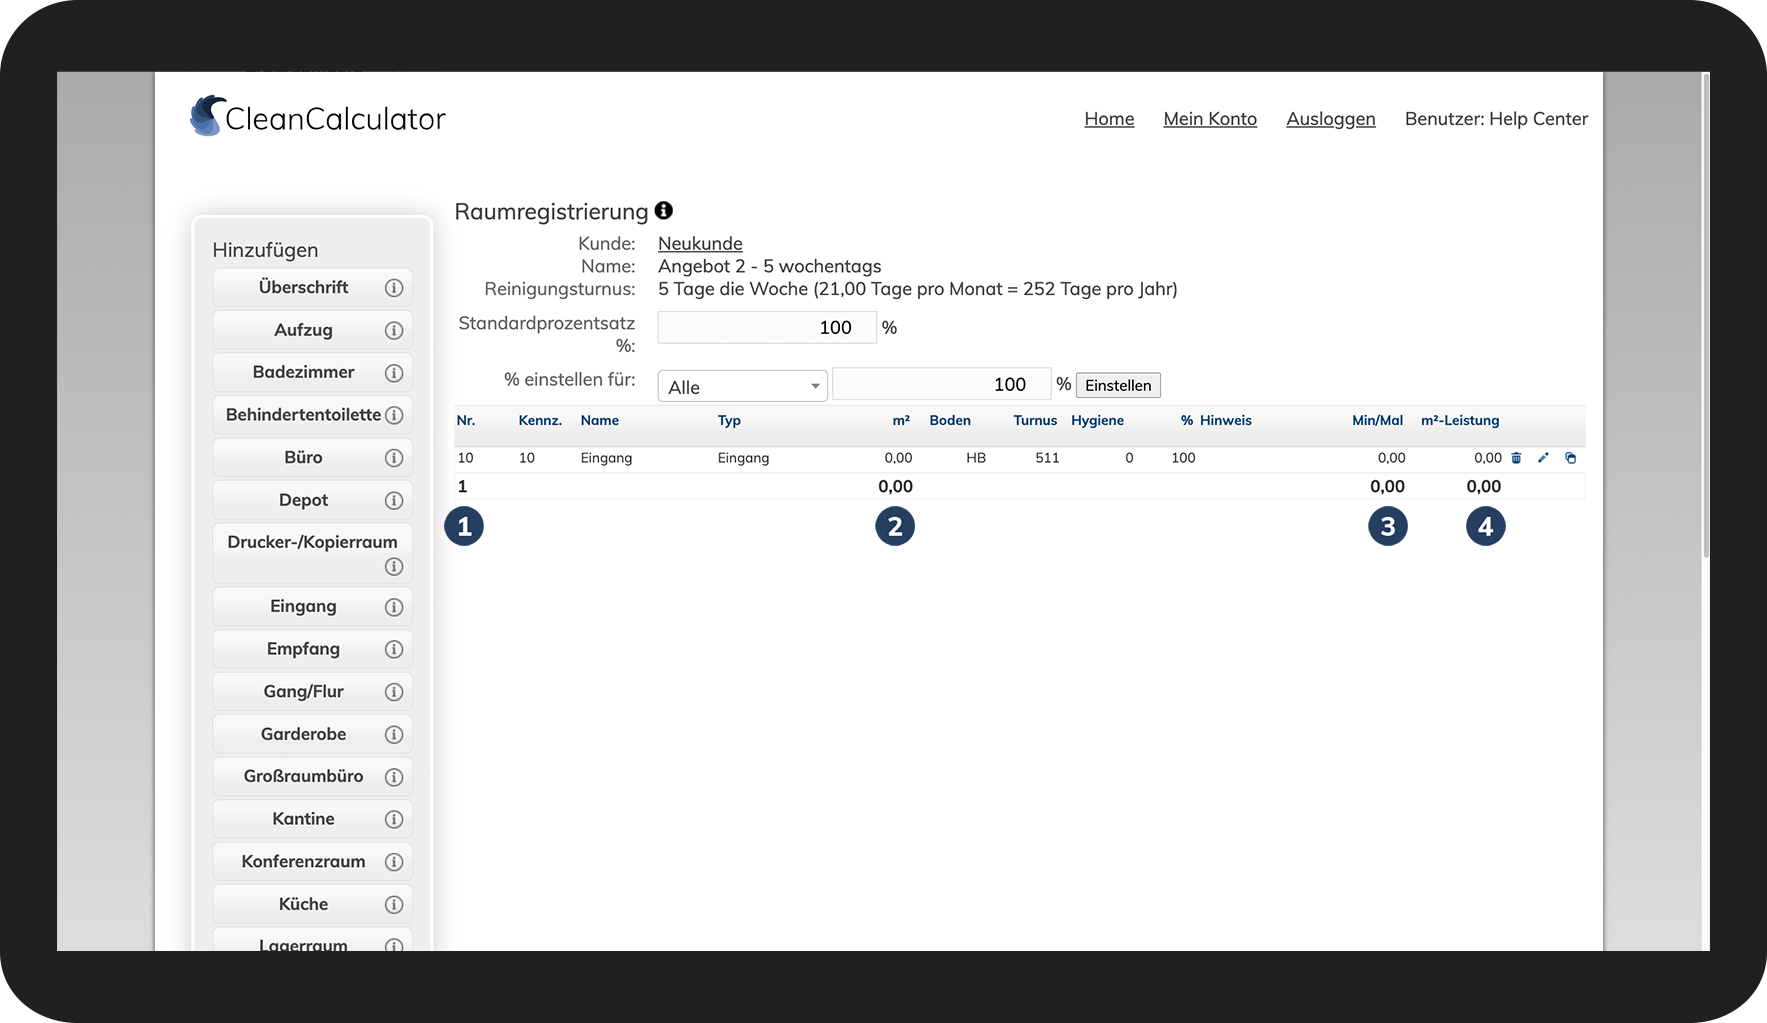Go to the Home page

pos(1109,119)
